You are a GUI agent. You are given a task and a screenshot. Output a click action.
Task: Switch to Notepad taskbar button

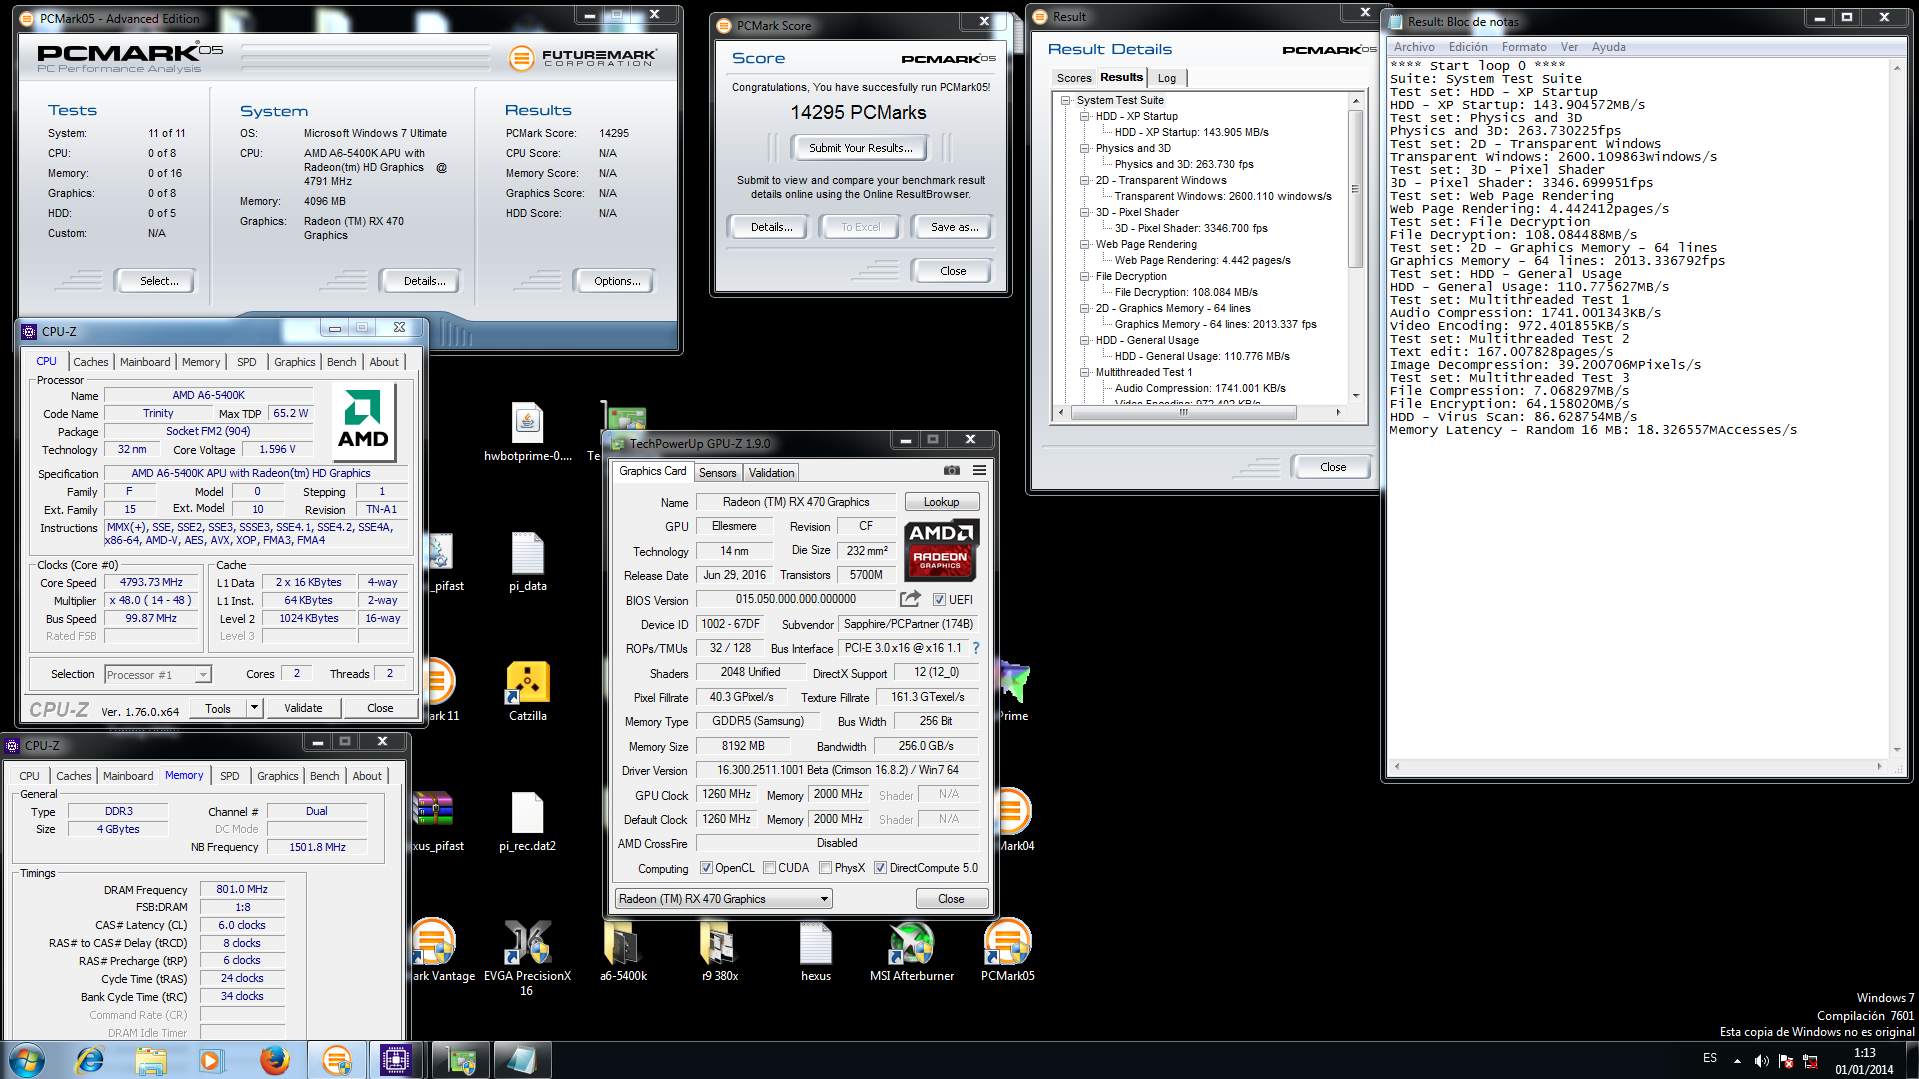521,1060
